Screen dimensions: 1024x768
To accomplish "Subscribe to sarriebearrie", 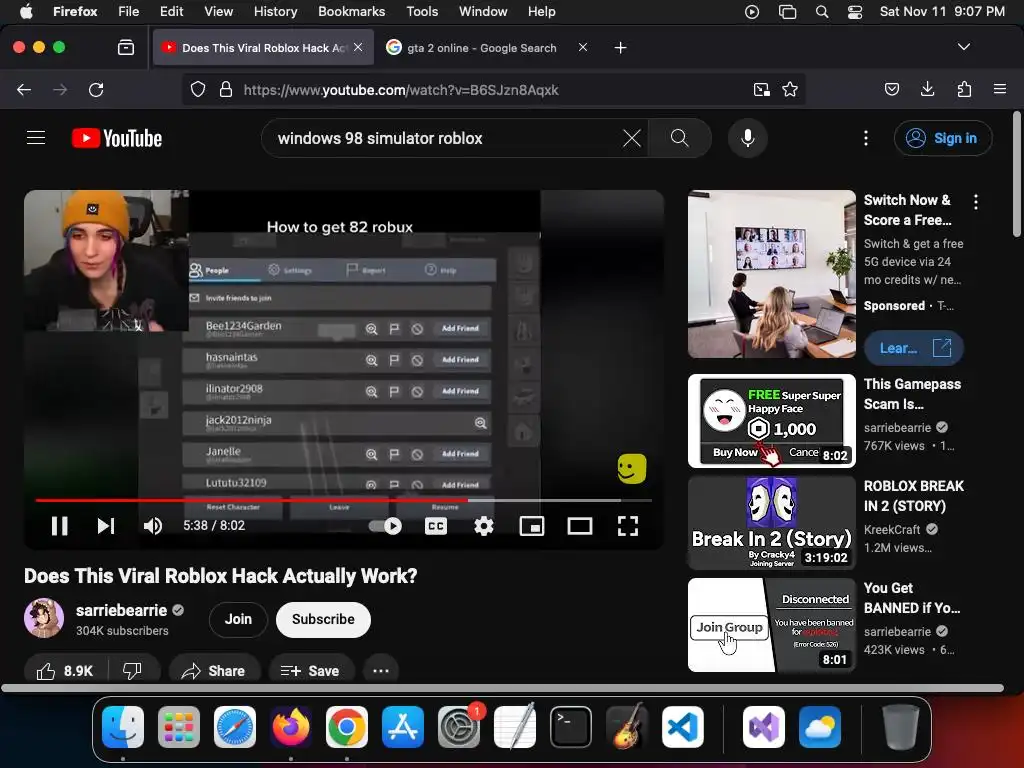I will [323, 619].
